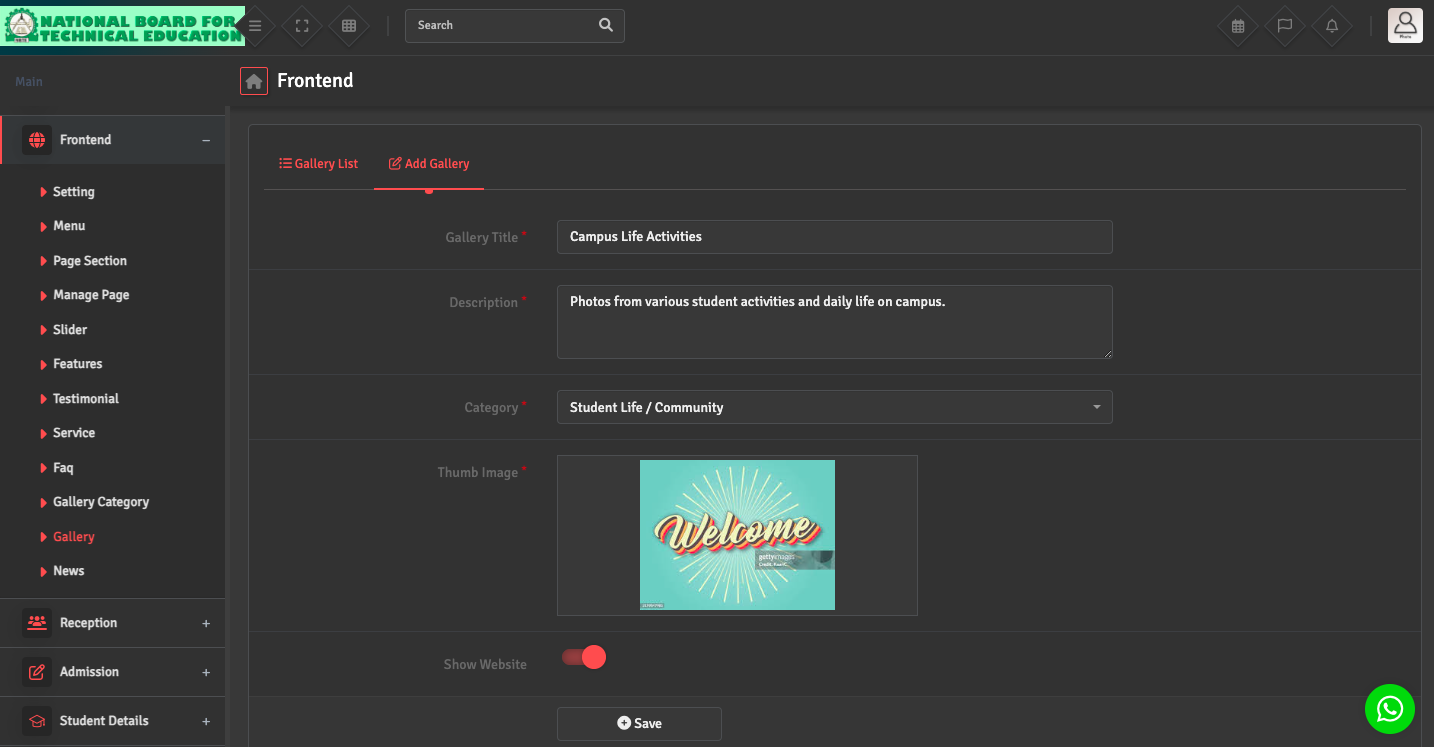Click the hamburger menu icon in header
Image resolution: width=1434 pixels, height=747 pixels.
pyautogui.click(x=255, y=26)
